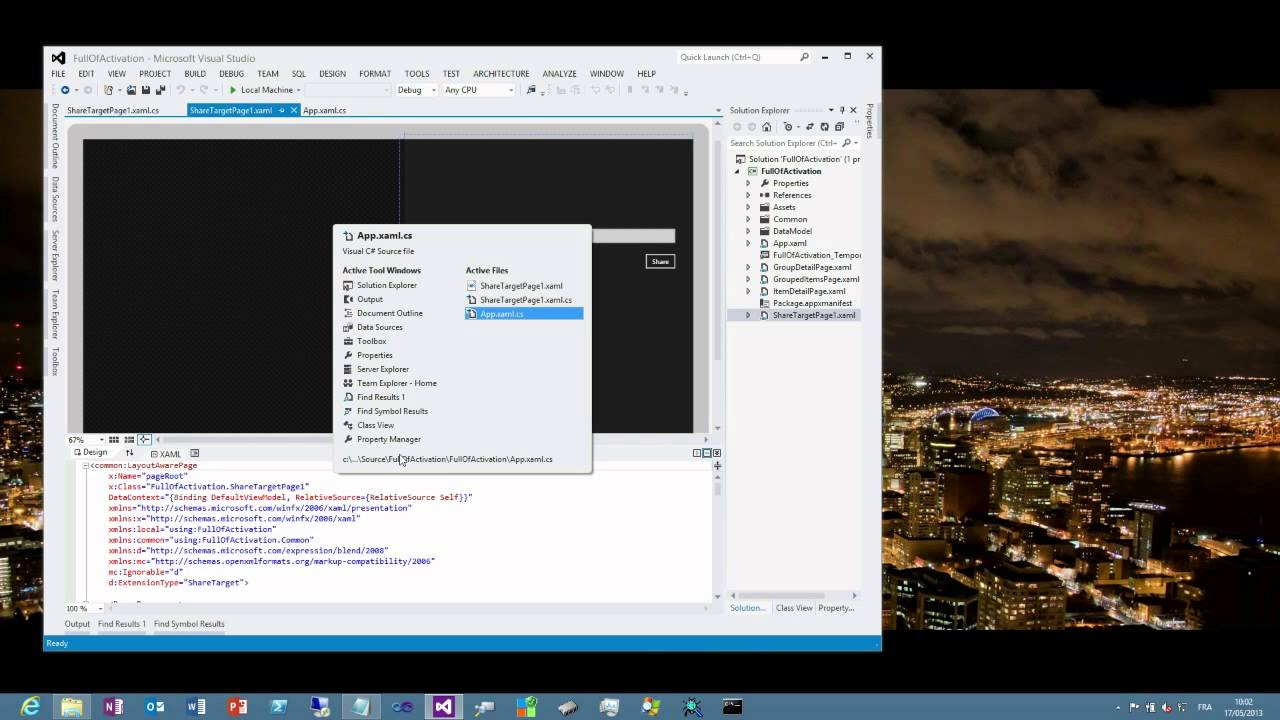Screen dimensions: 1280x720
Task: Click the pending changes filter icon
Action: [788, 127]
